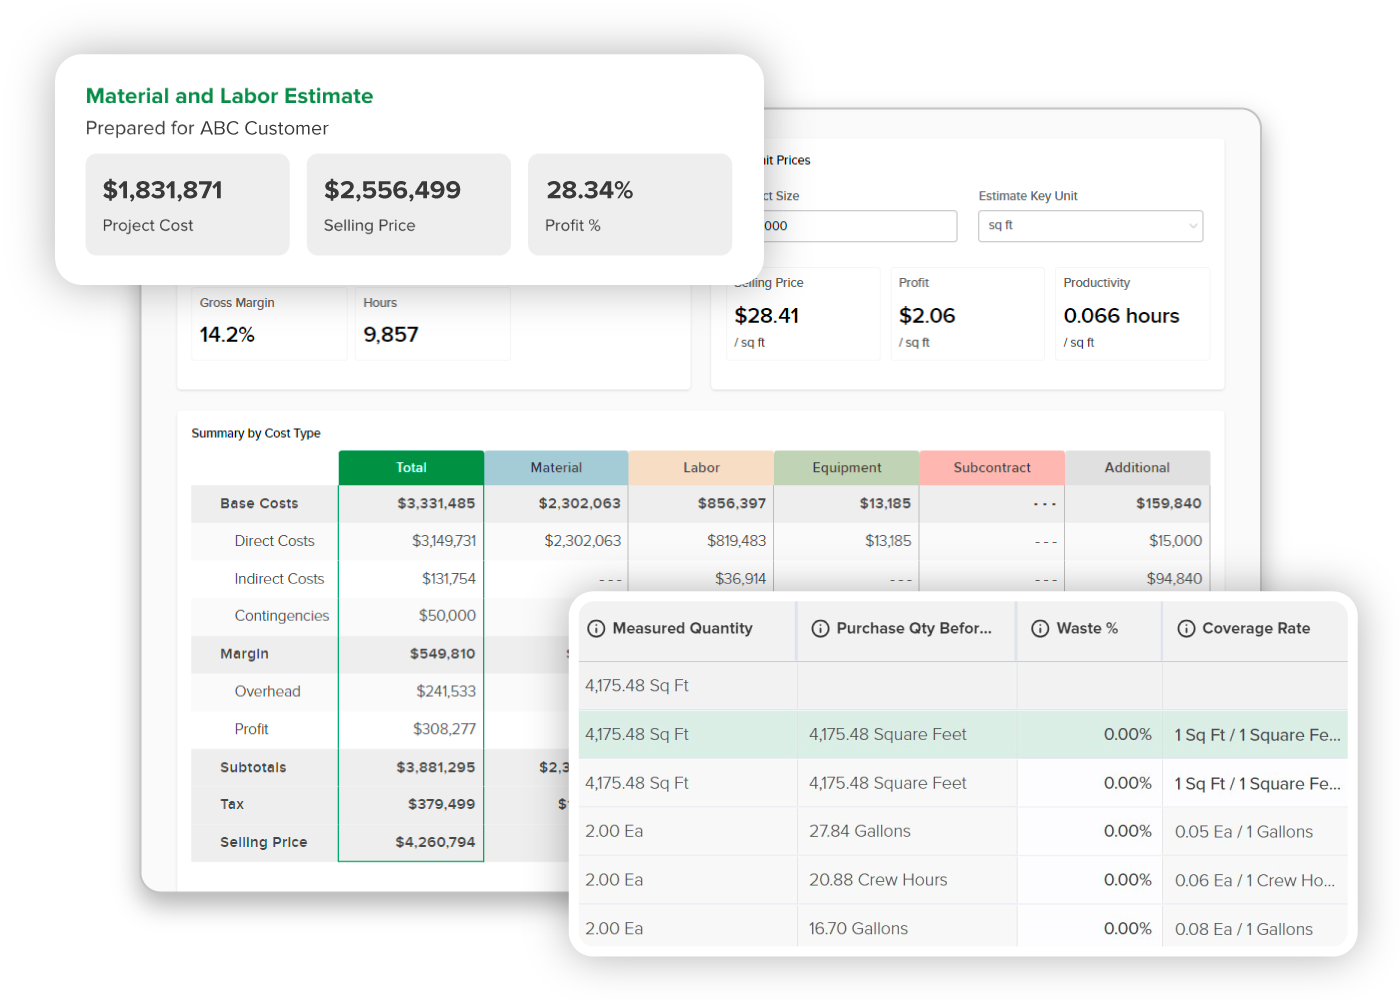Screen dimensions: 1400x1000
Task: Open the $1,831,871 Project Cost card
Action: (x=187, y=204)
